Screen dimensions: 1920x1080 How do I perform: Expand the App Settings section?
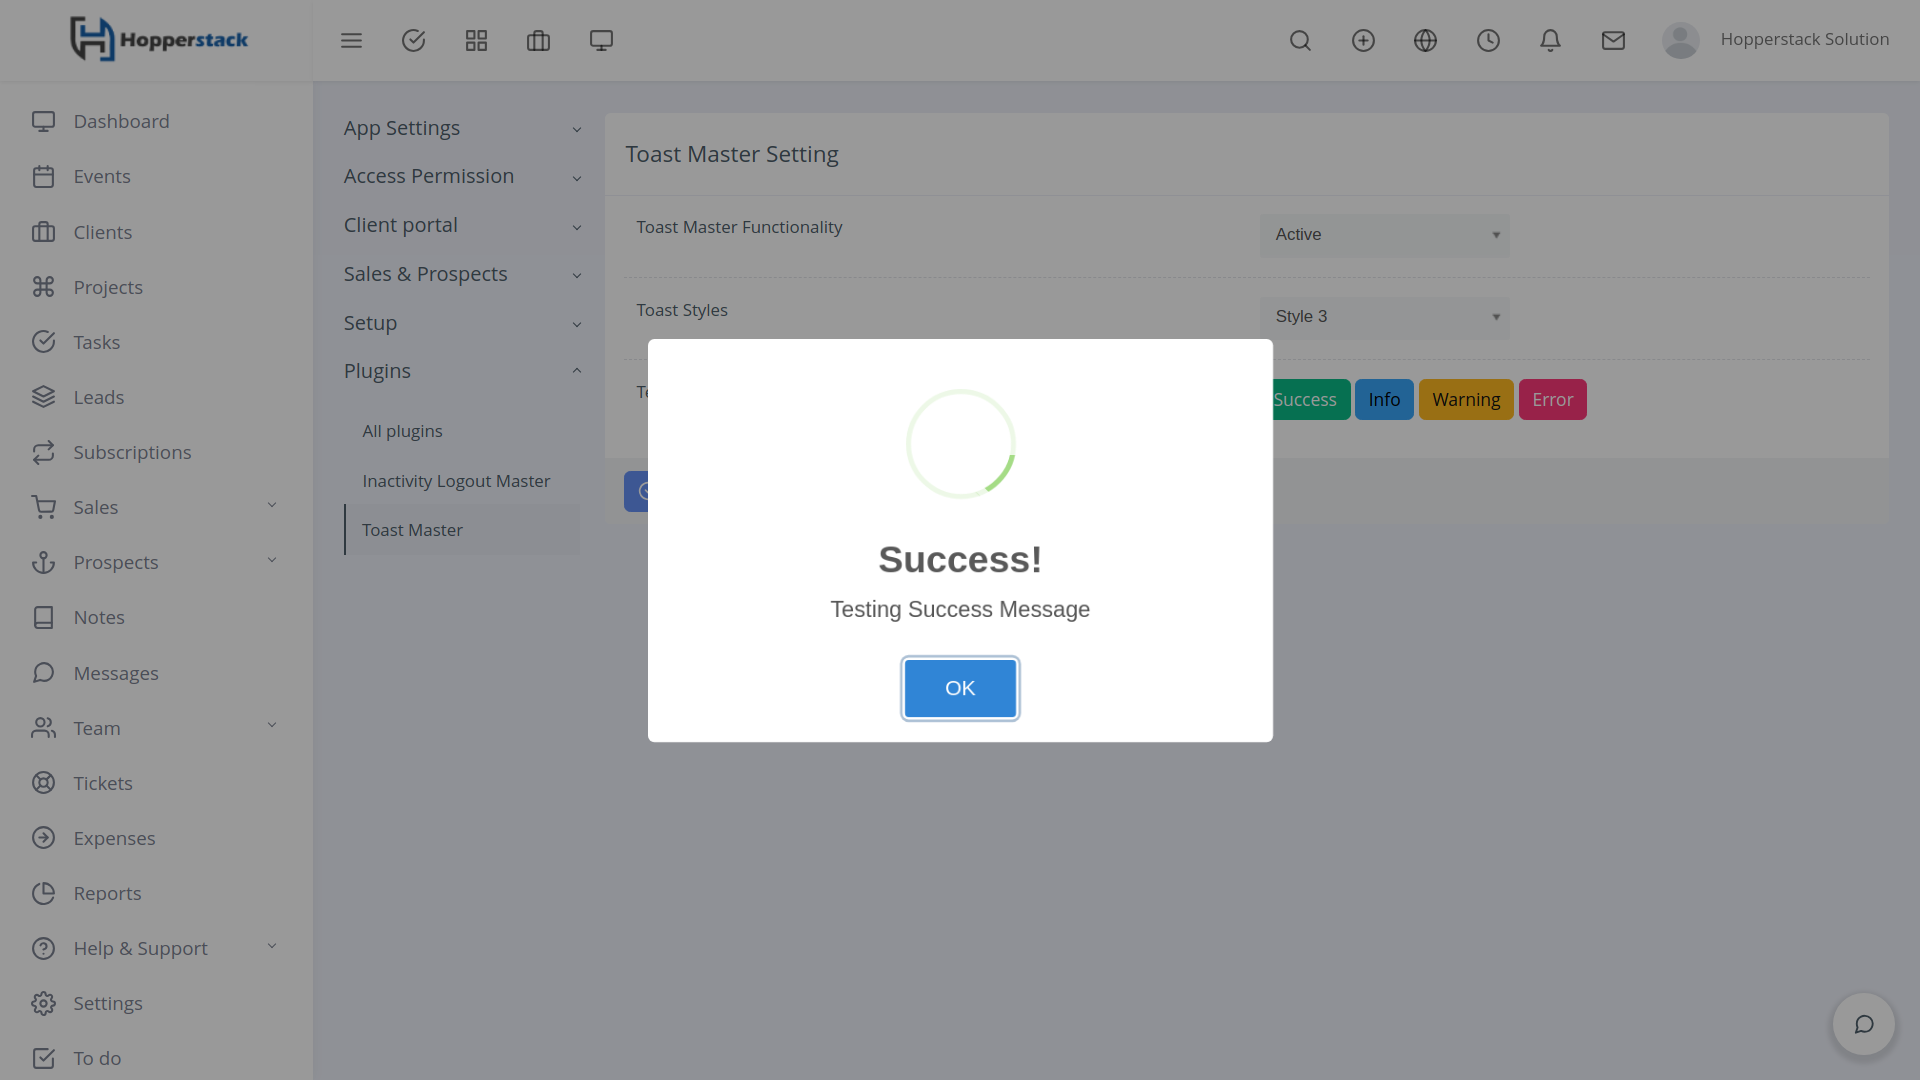[x=461, y=129]
